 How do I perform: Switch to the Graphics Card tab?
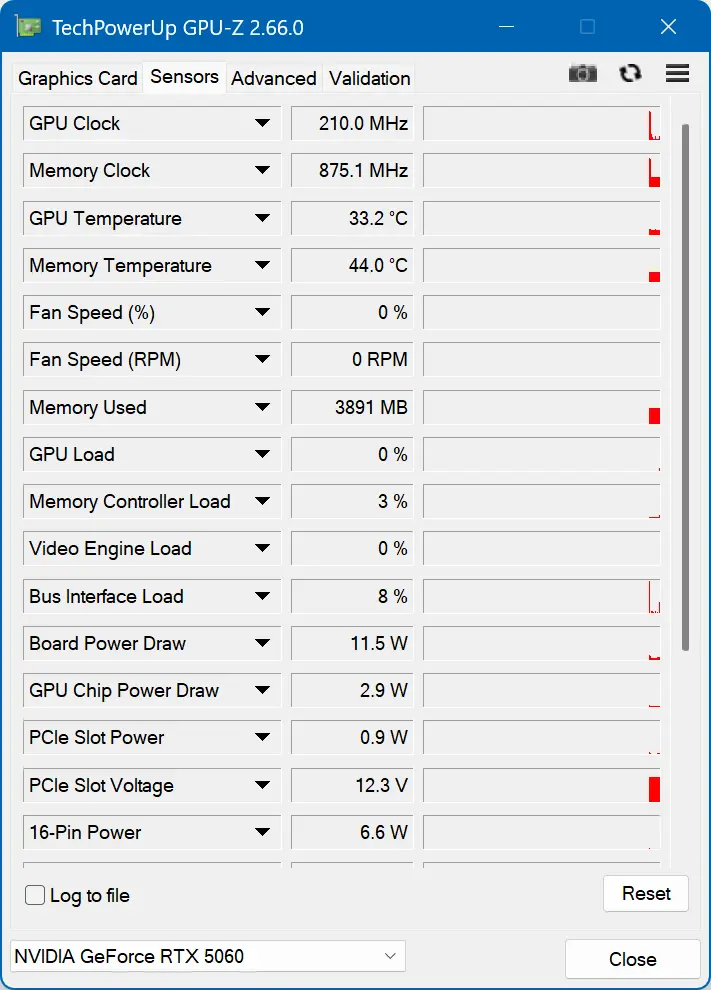pyautogui.click(x=78, y=78)
